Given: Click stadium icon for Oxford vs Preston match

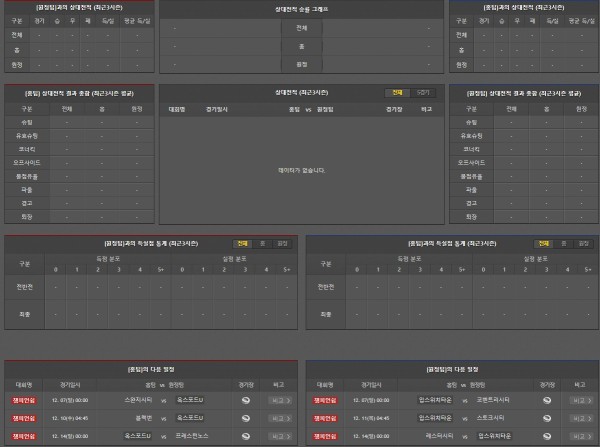Looking at the screenshot, I should pos(246,436).
